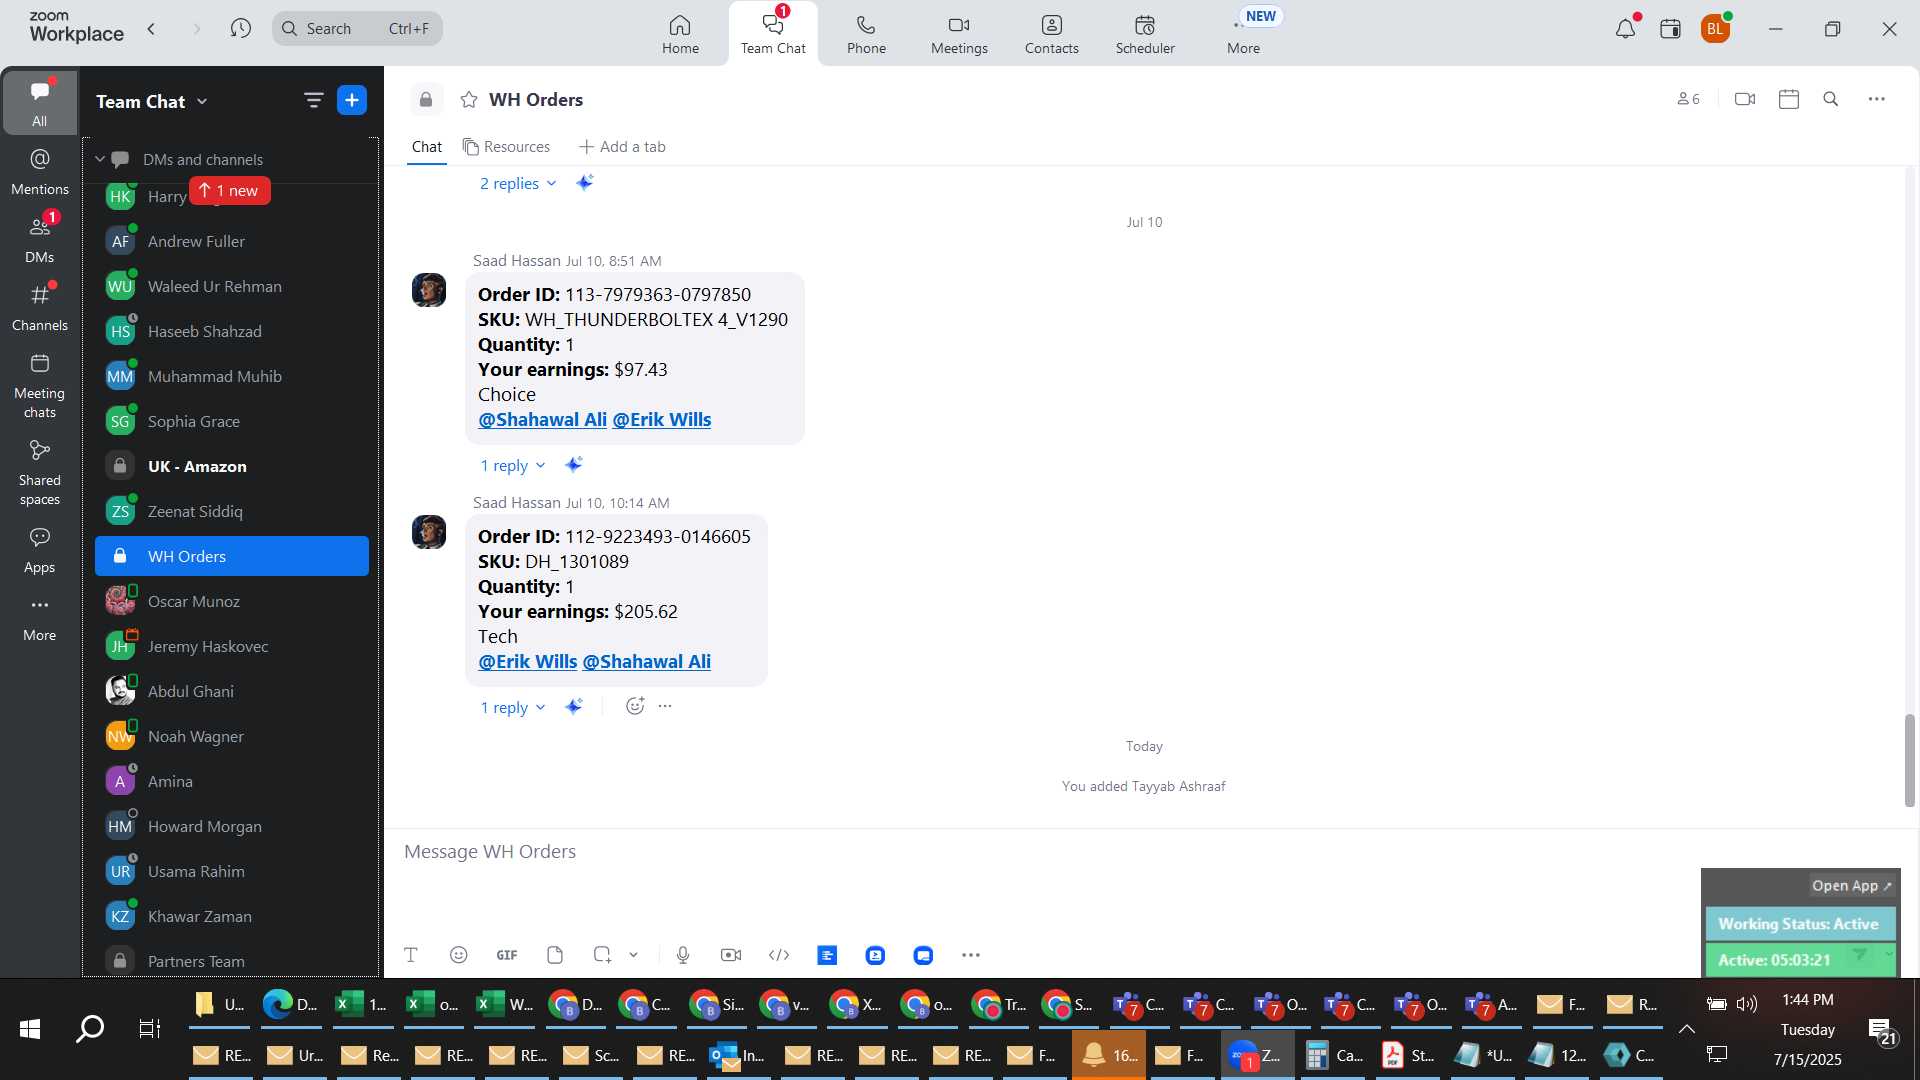Open more actions for 10:14 AM message
The height and width of the screenshot is (1080, 1920).
coord(665,706)
